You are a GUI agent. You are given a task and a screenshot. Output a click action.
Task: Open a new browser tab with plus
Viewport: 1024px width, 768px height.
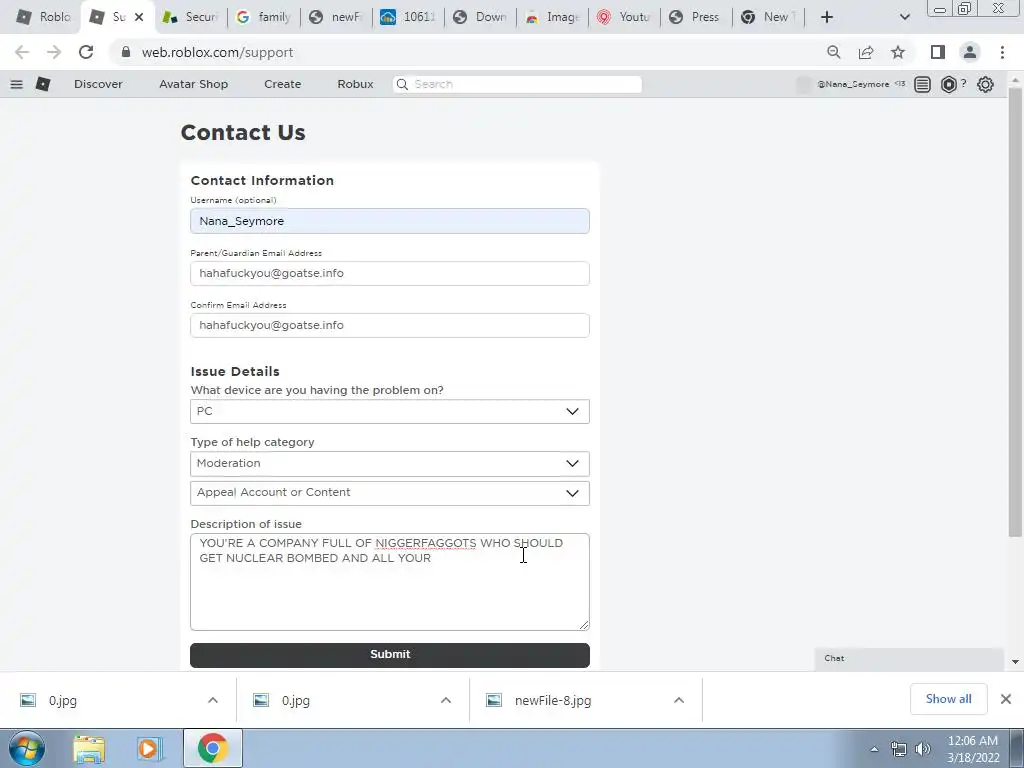[x=827, y=17]
